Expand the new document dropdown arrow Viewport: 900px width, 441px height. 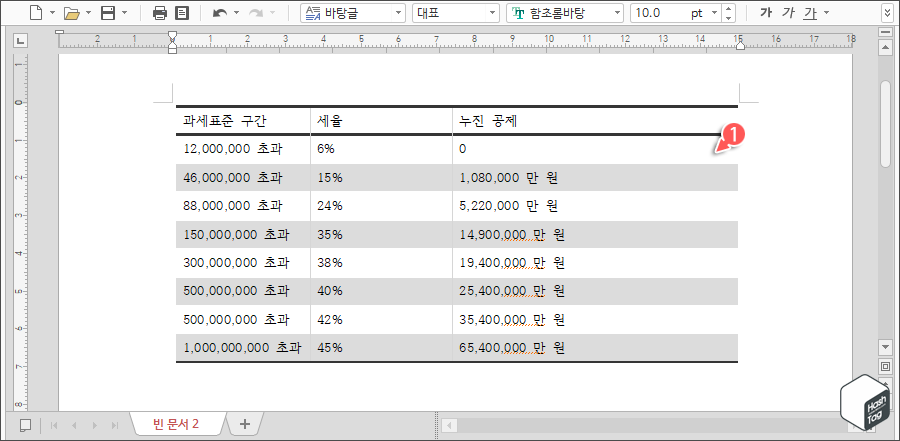pos(53,13)
